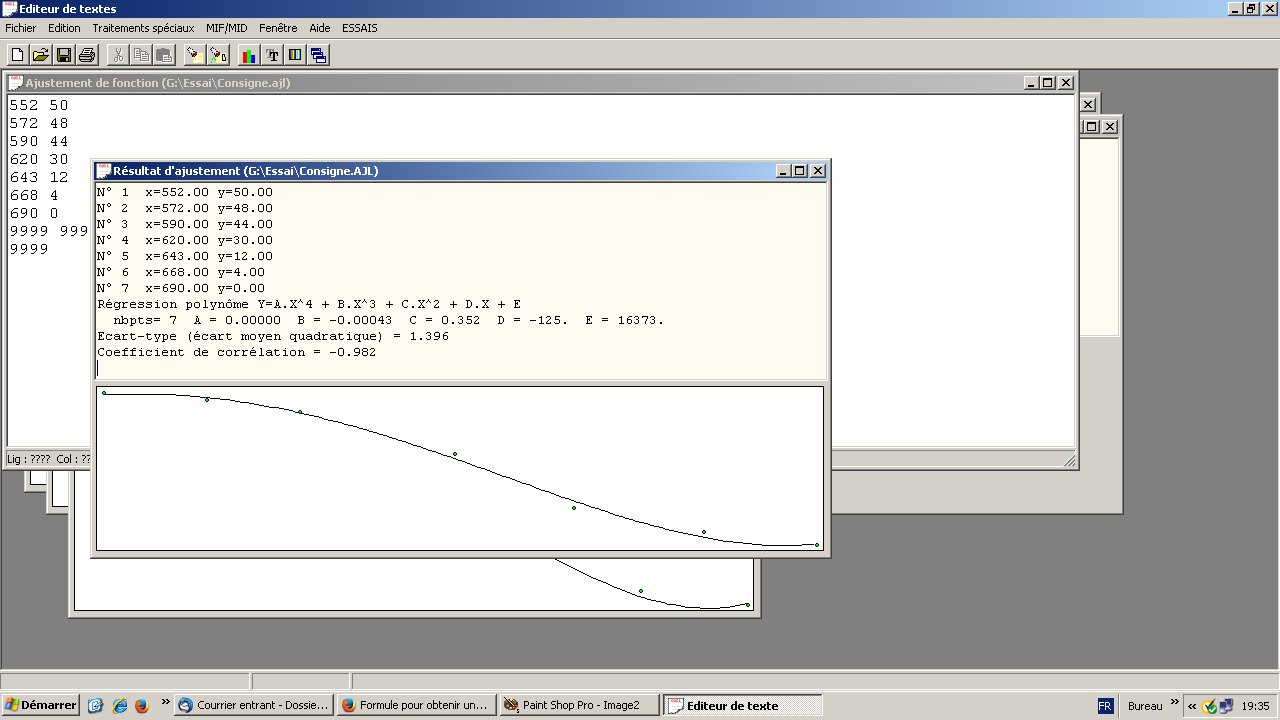Save the file with the floppy disk icon

63,55
